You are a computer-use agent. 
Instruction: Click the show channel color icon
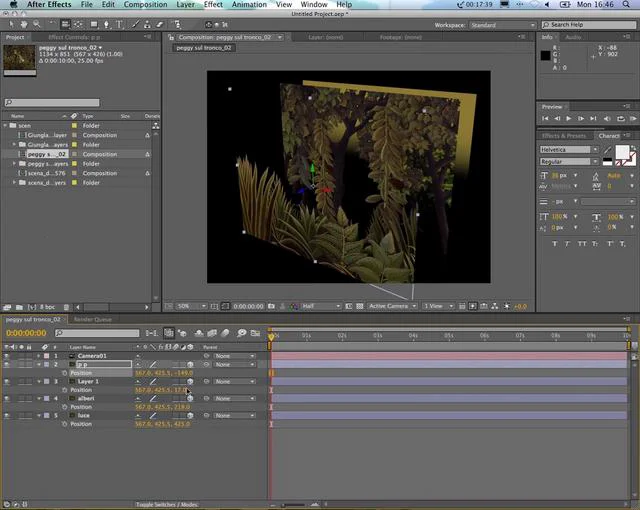pyautogui.click(x=293, y=306)
